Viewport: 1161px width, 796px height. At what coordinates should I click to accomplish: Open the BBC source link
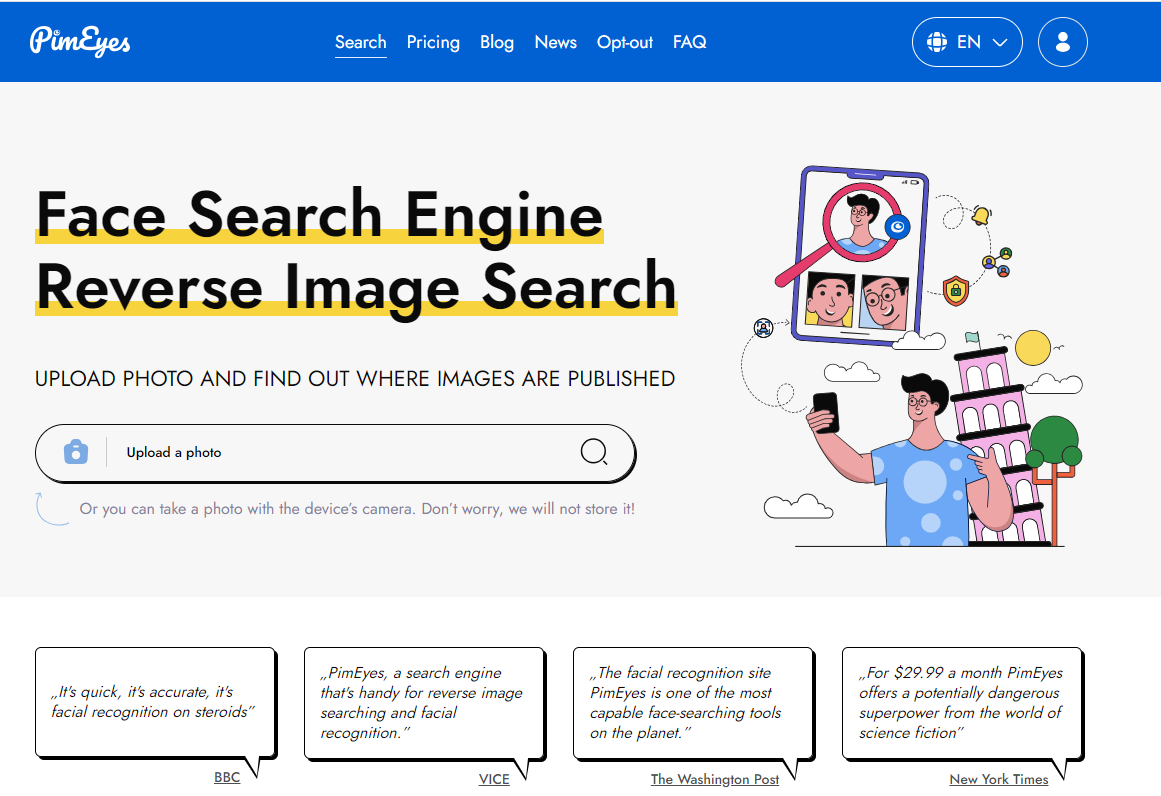point(227,777)
